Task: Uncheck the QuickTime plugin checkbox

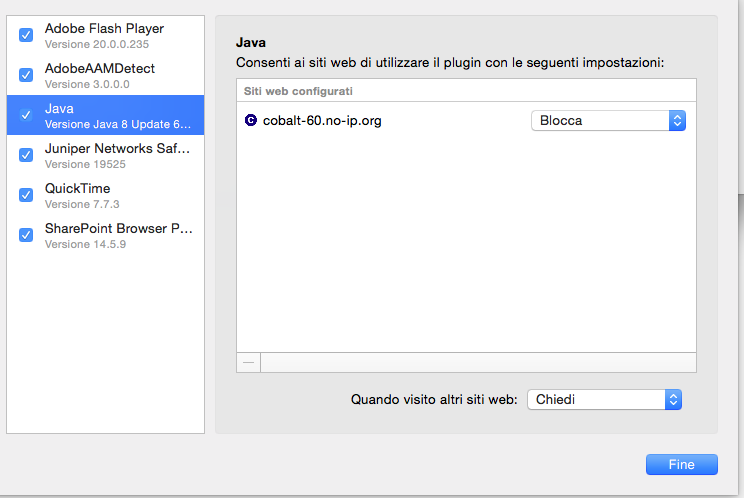Action: [x=26, y=195]
